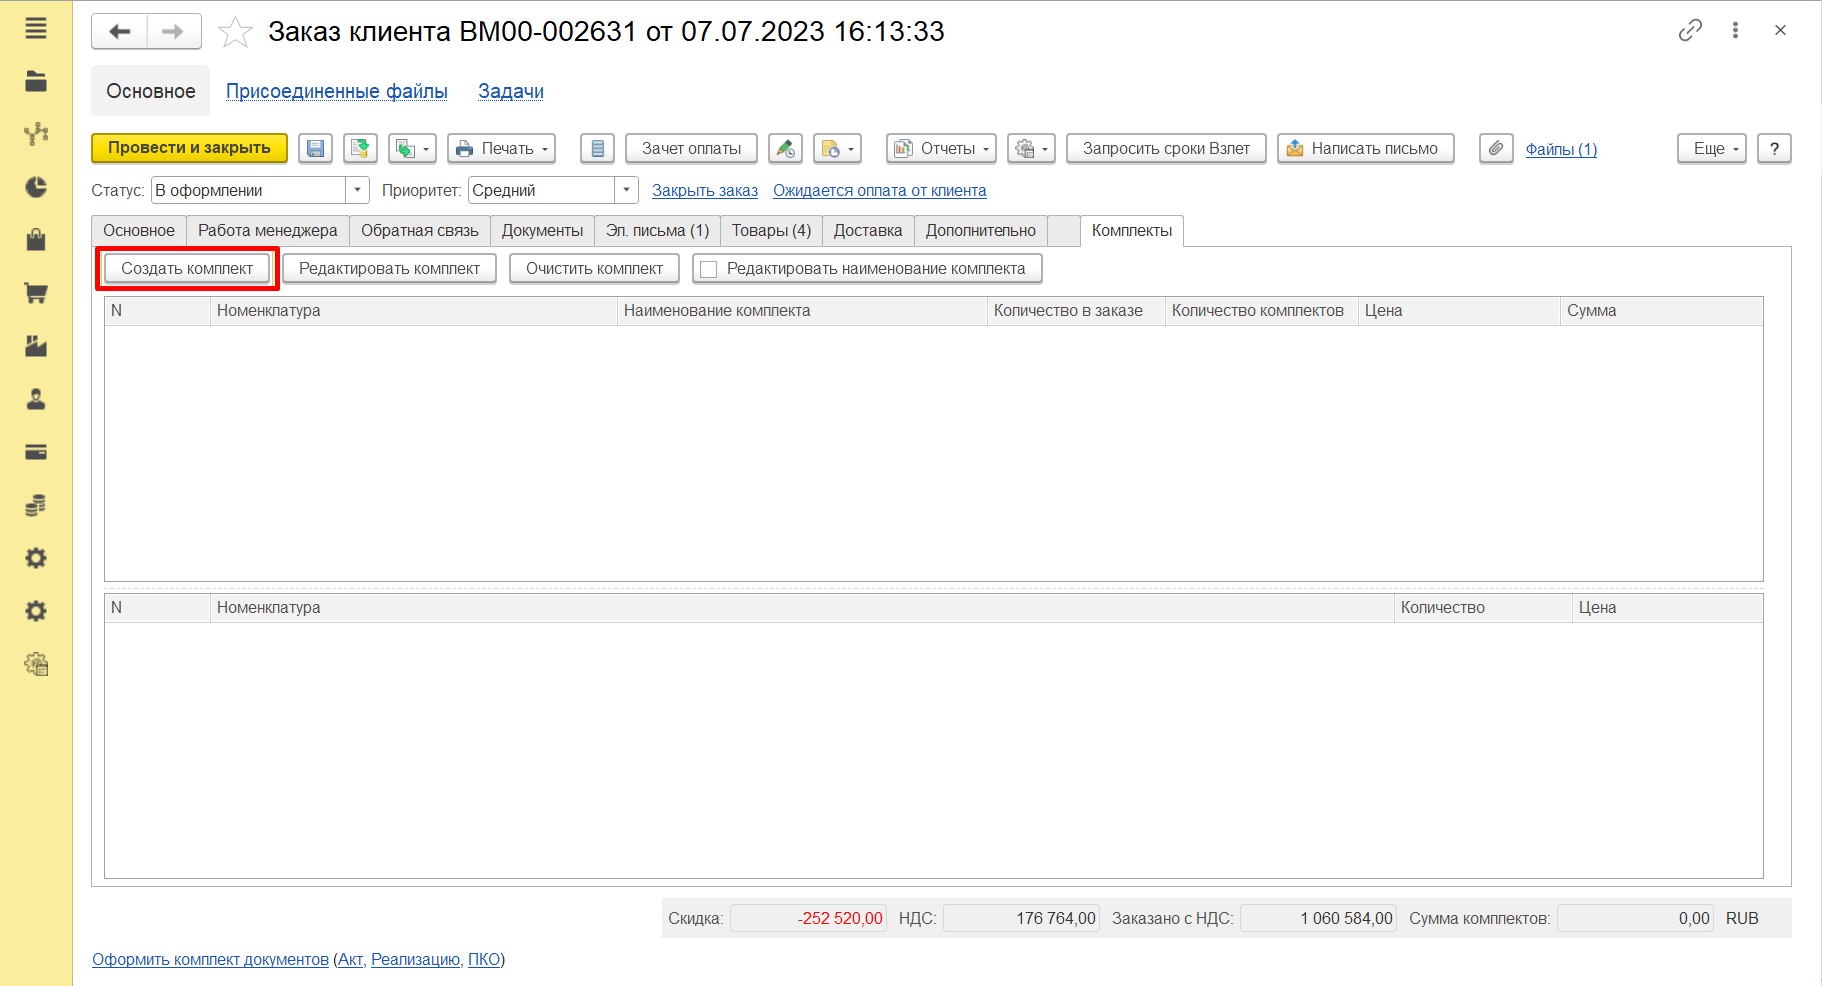Viewport: 1822px width, 986px height.
Task: Click the Создать комплект button
Action: [x=187, y=269]
